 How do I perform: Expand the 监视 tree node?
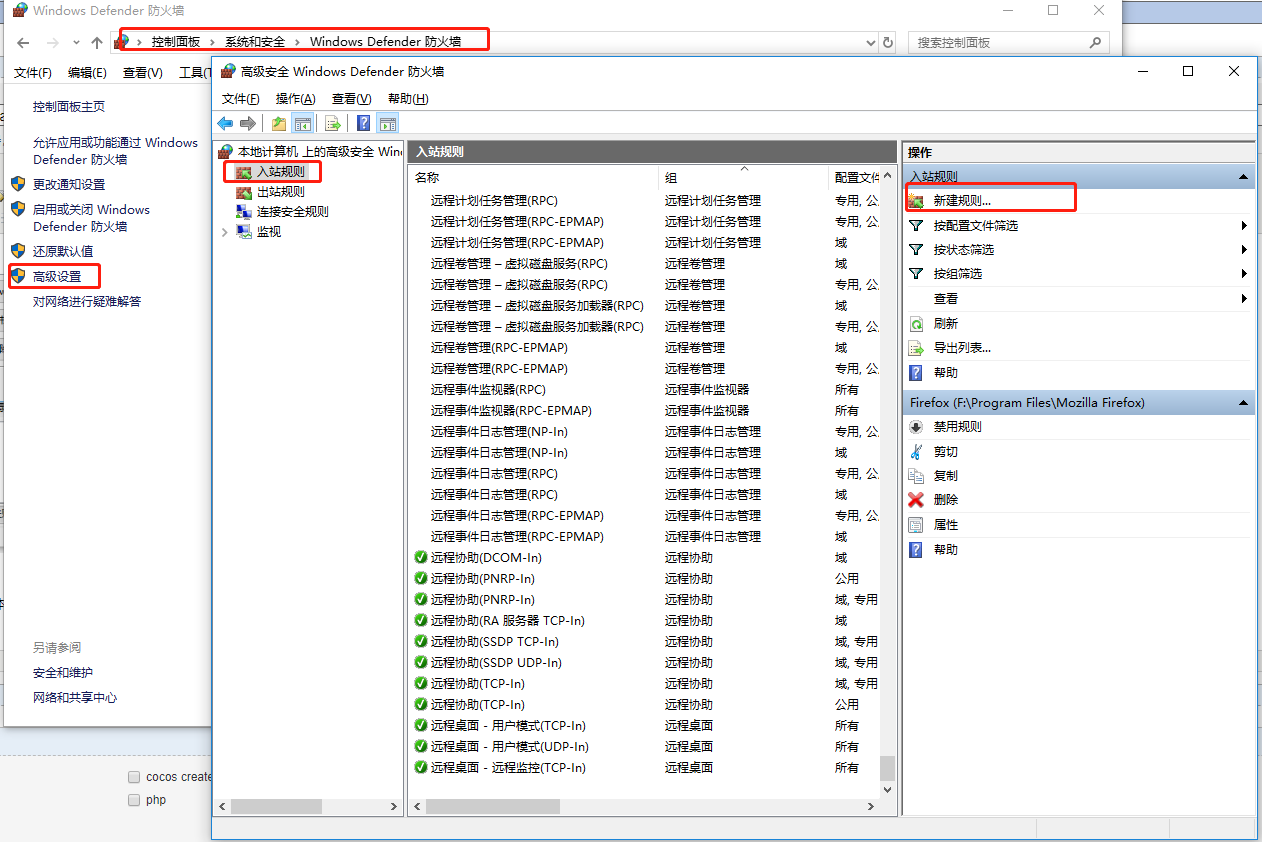224,232
